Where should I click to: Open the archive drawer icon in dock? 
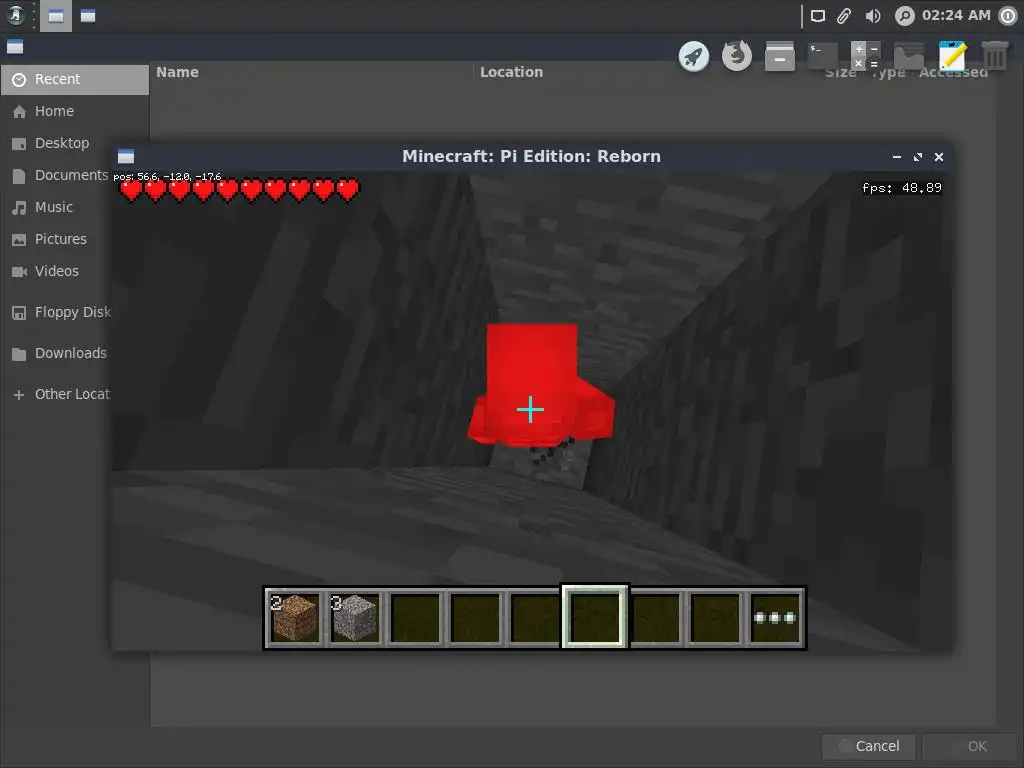tap(780, 56)
